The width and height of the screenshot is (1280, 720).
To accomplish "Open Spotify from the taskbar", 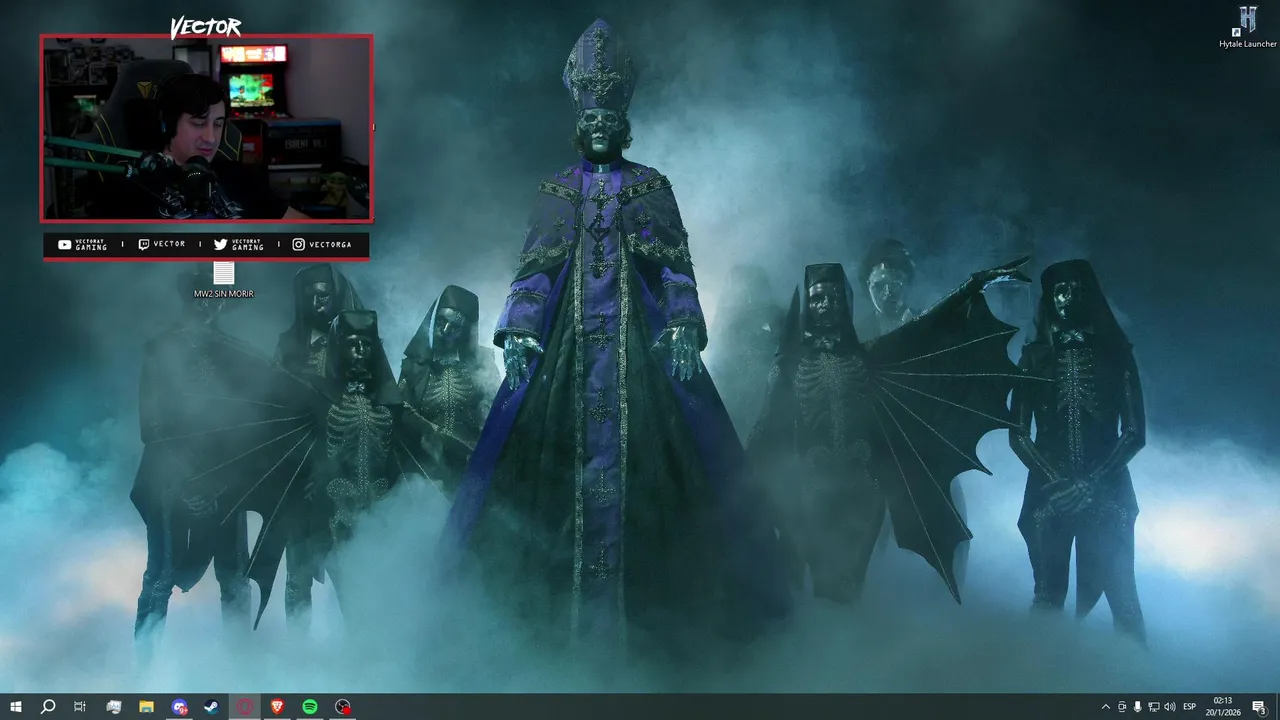I will click(x=310, y=707).
